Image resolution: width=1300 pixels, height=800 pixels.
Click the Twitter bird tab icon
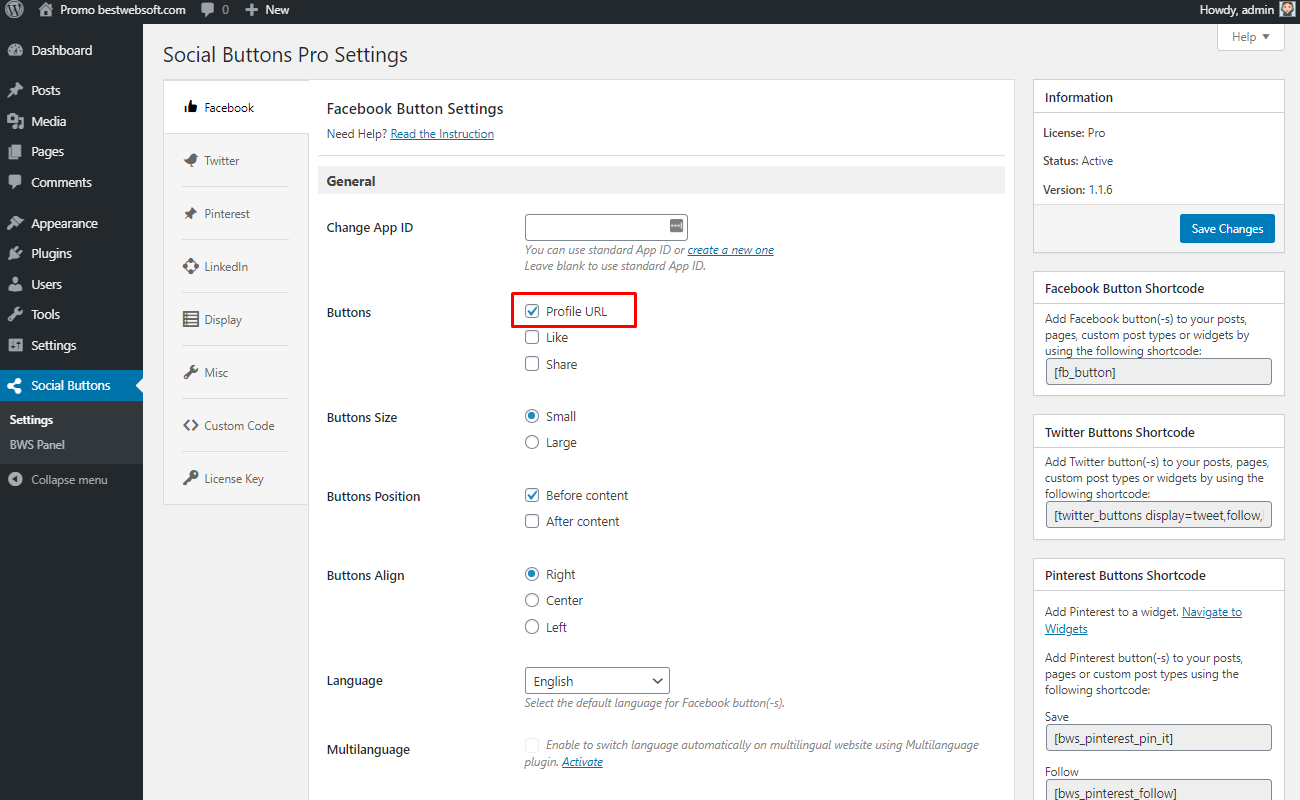point(190,160)
